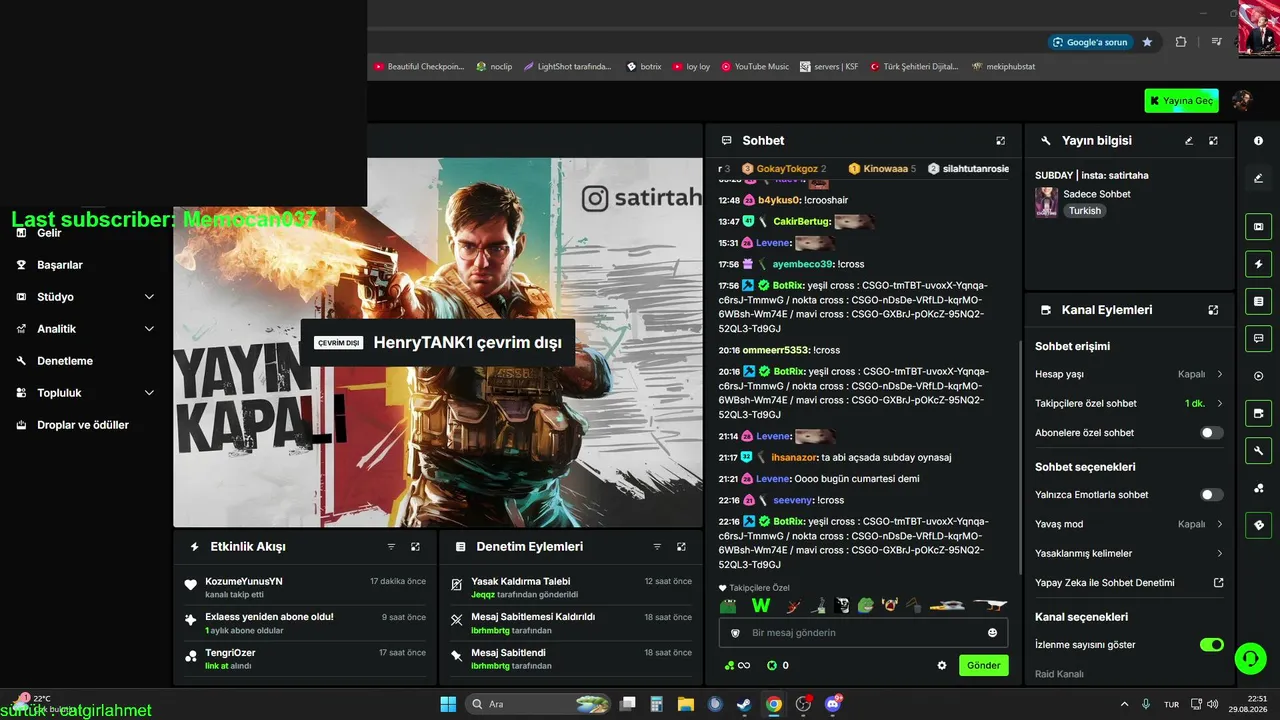Toggle the wrench moderation icon in right sidebar
1280x720 pixels.
[x=1259, y=450]
